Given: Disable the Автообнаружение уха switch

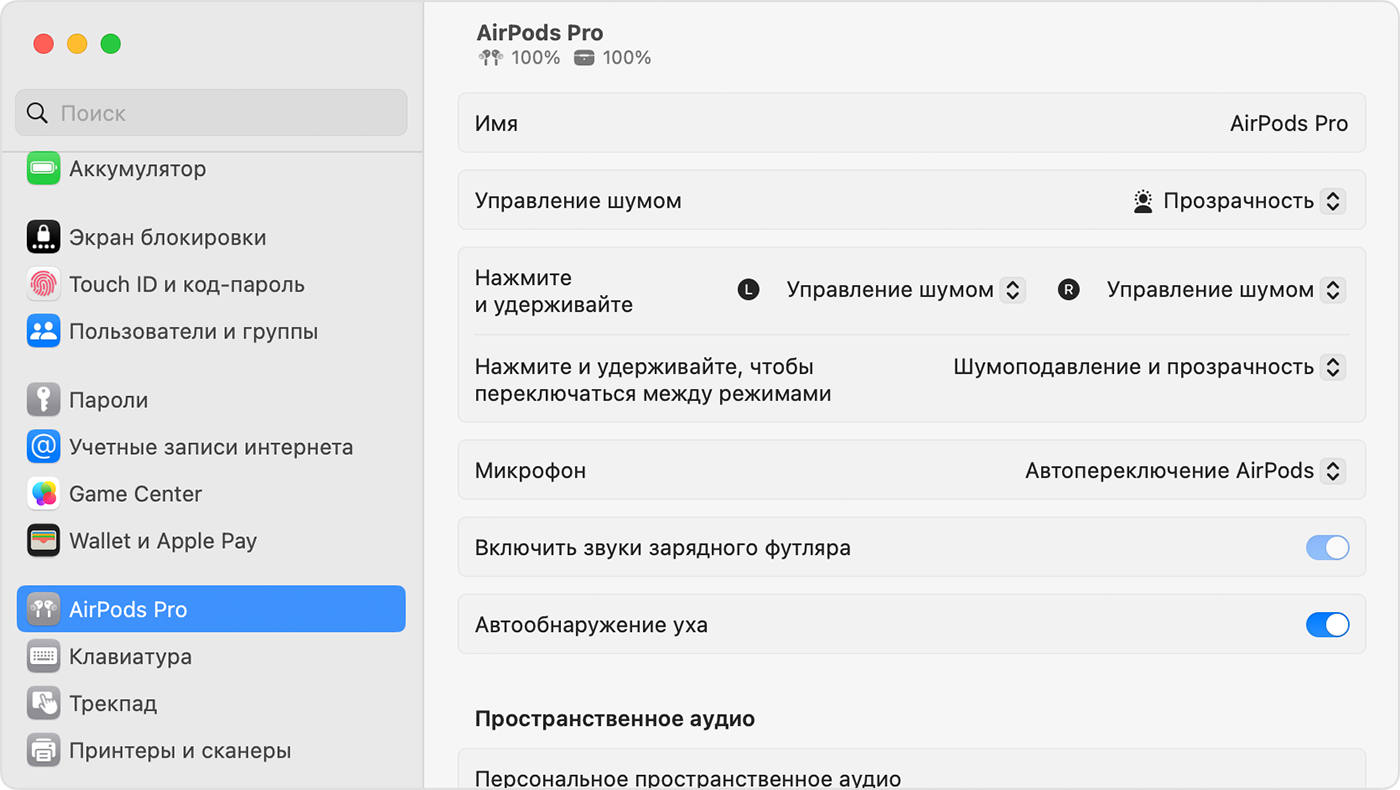Looking at the screenshot, I should (x=1327, y=625).
